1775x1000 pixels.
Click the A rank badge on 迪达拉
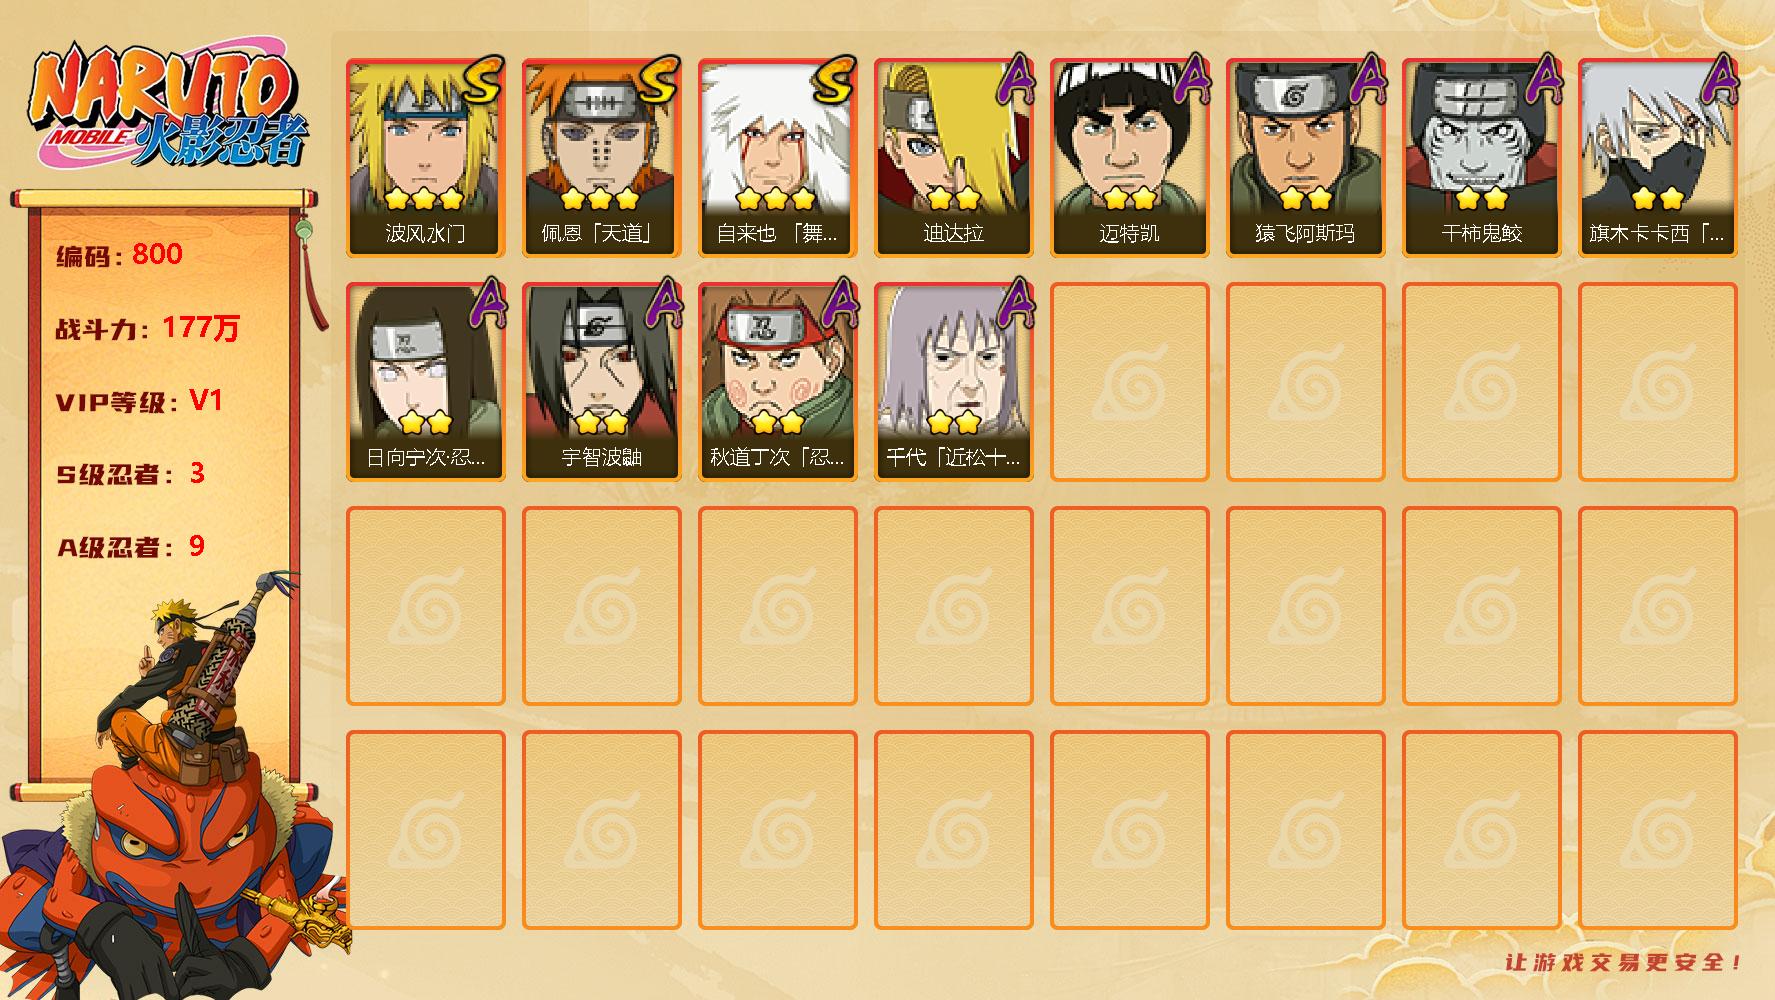pos(1015,78)
